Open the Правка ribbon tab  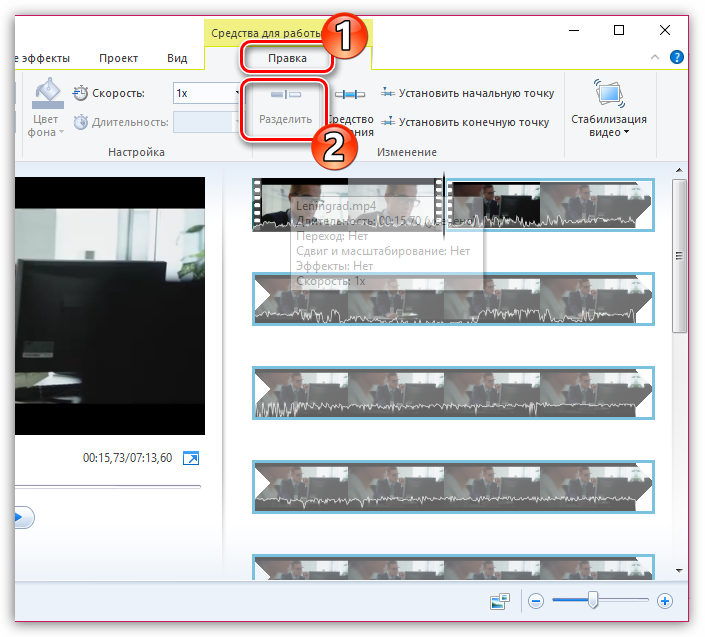click(x=287, y=58)
